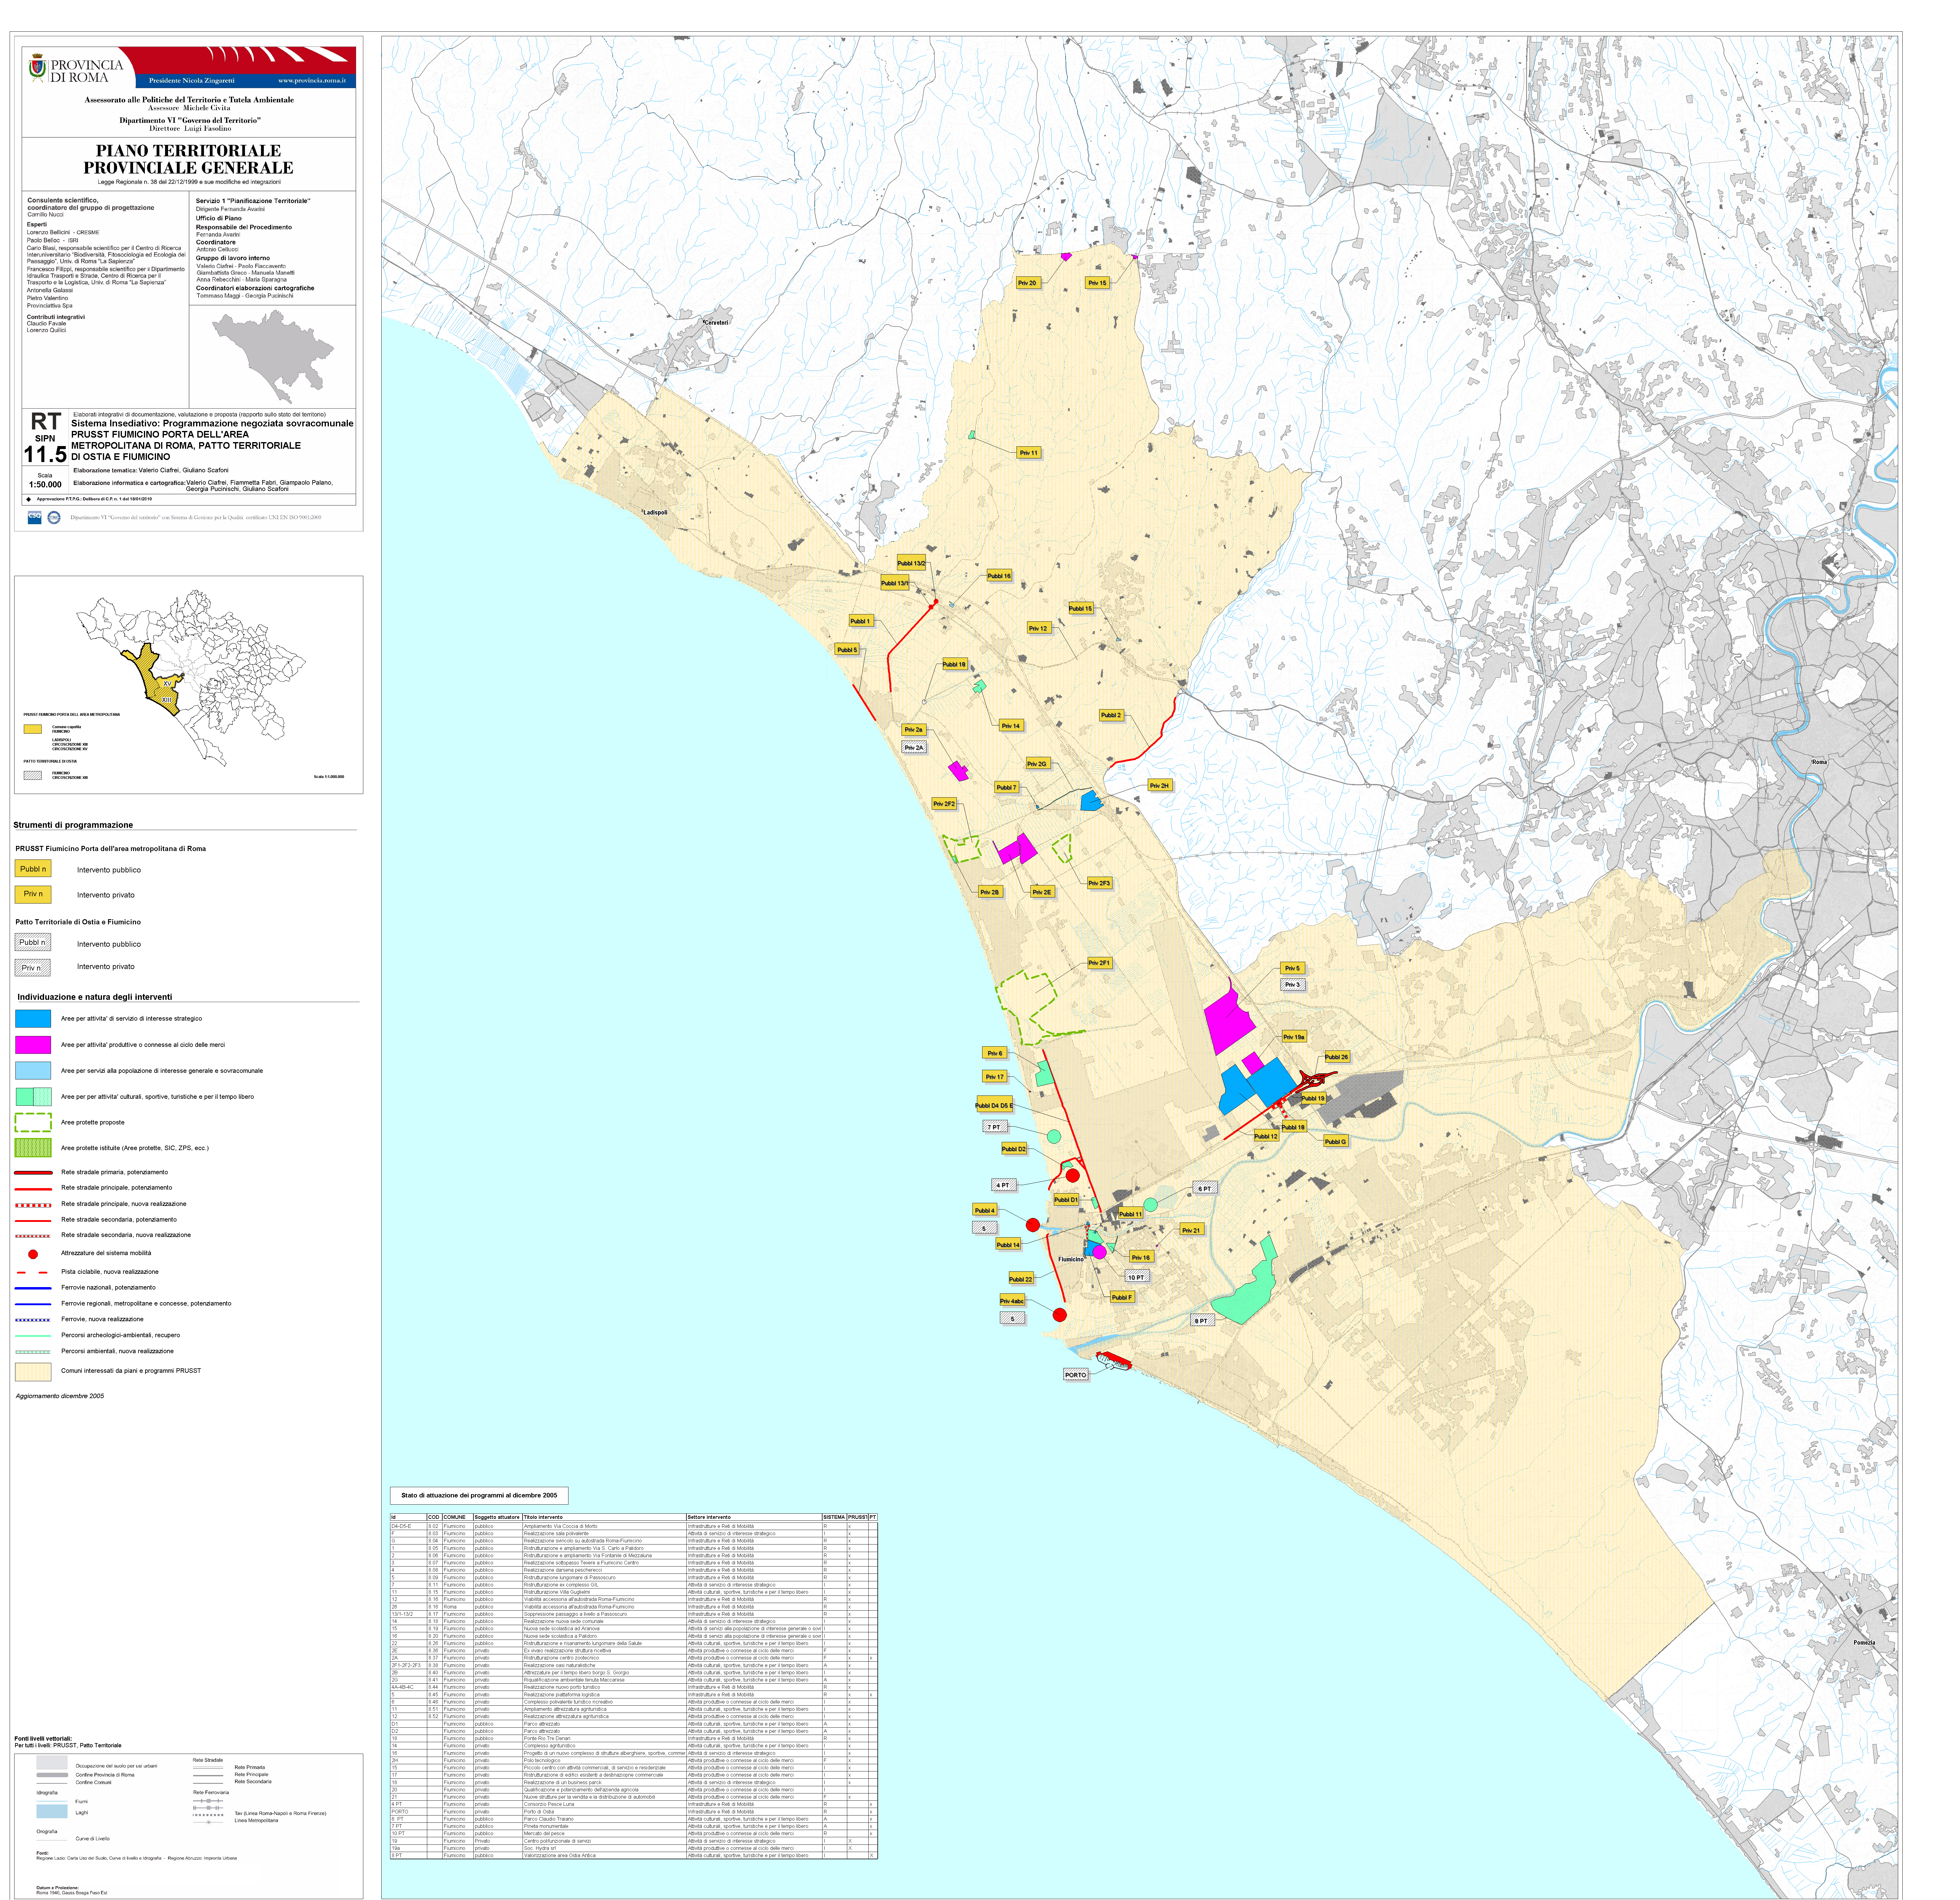Image resolution: width=1960 pixels, height=1900 pixels.
Task: Click the 'Pubbl 2' map label
Action: tap(1111, 715)
